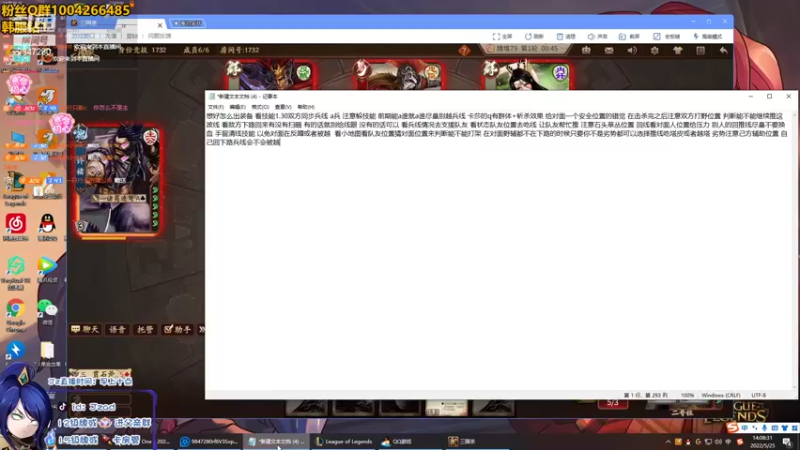This screenshot has width=800, height=450.
Task: Select the right female general portrait
Action: (x=527, y=75)
